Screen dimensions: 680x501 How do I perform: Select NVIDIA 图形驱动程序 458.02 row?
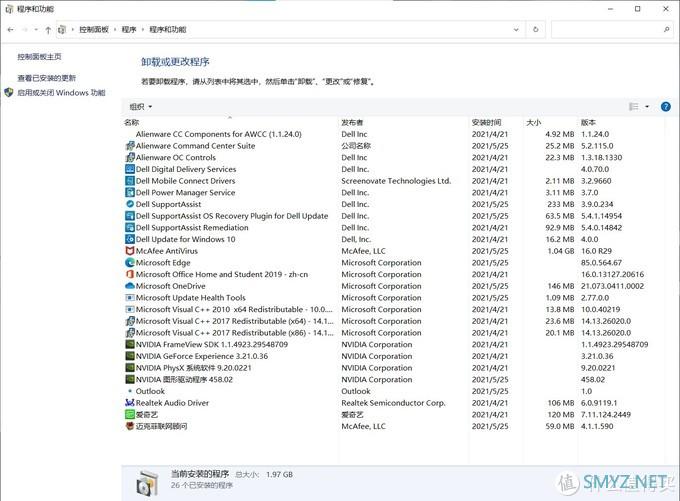pos(393,380)
